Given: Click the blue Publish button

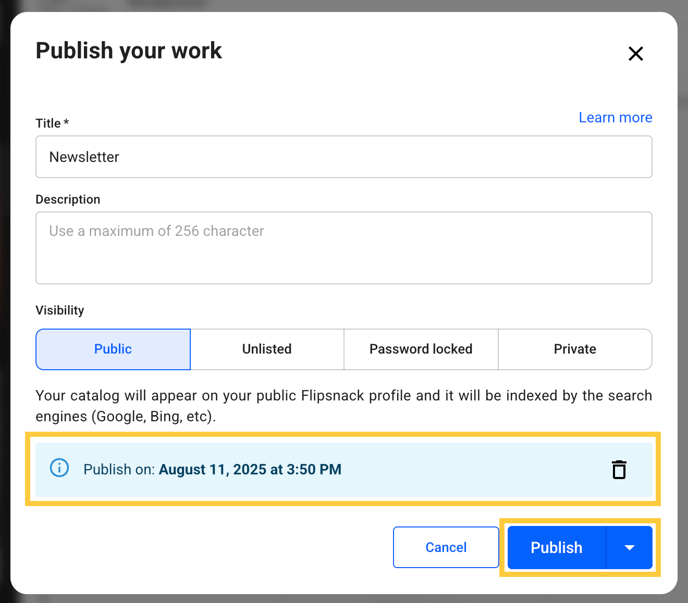Looking at the screenshot, I should (x=557, y=547).
